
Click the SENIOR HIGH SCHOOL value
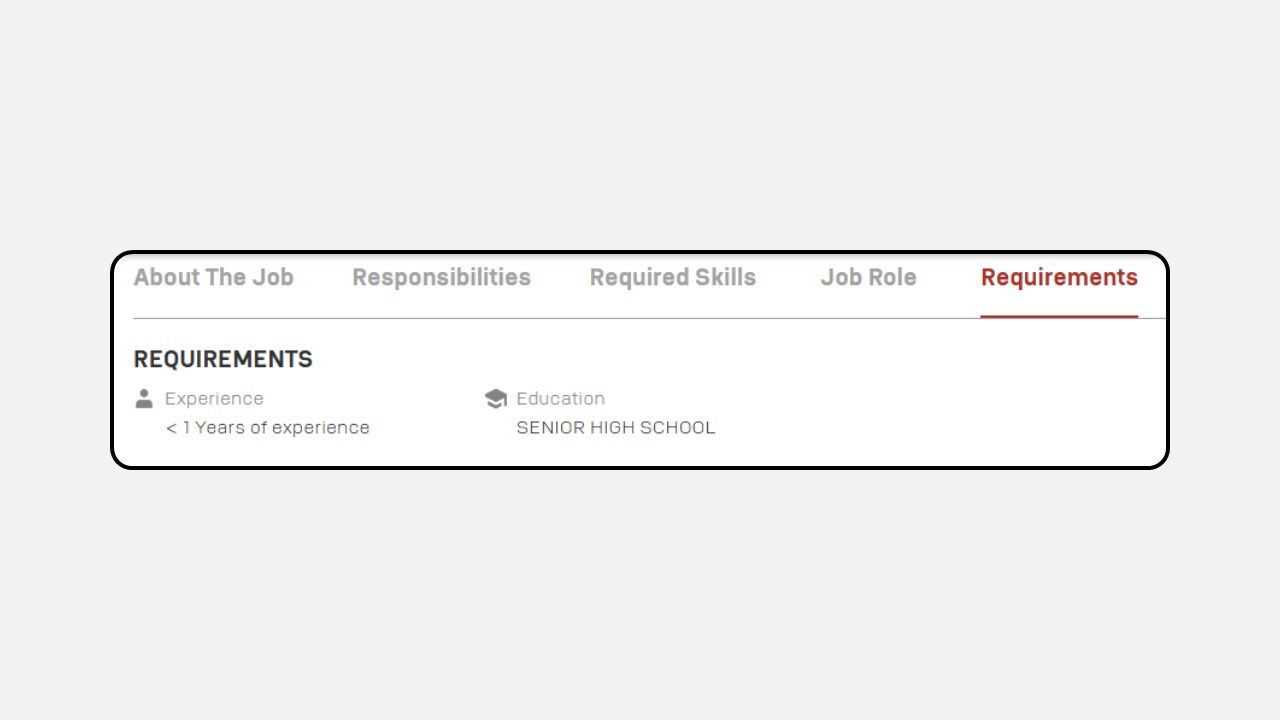coord(616,427)
